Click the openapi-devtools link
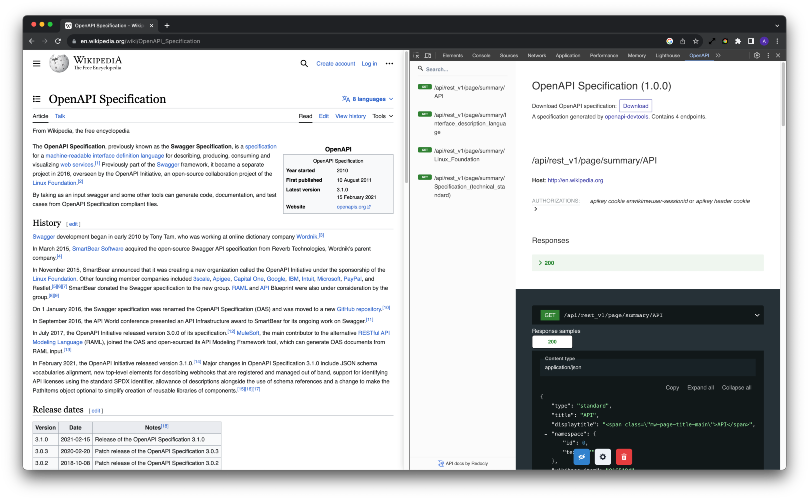This screenshot has height=500, width=809. pos(626,117)
